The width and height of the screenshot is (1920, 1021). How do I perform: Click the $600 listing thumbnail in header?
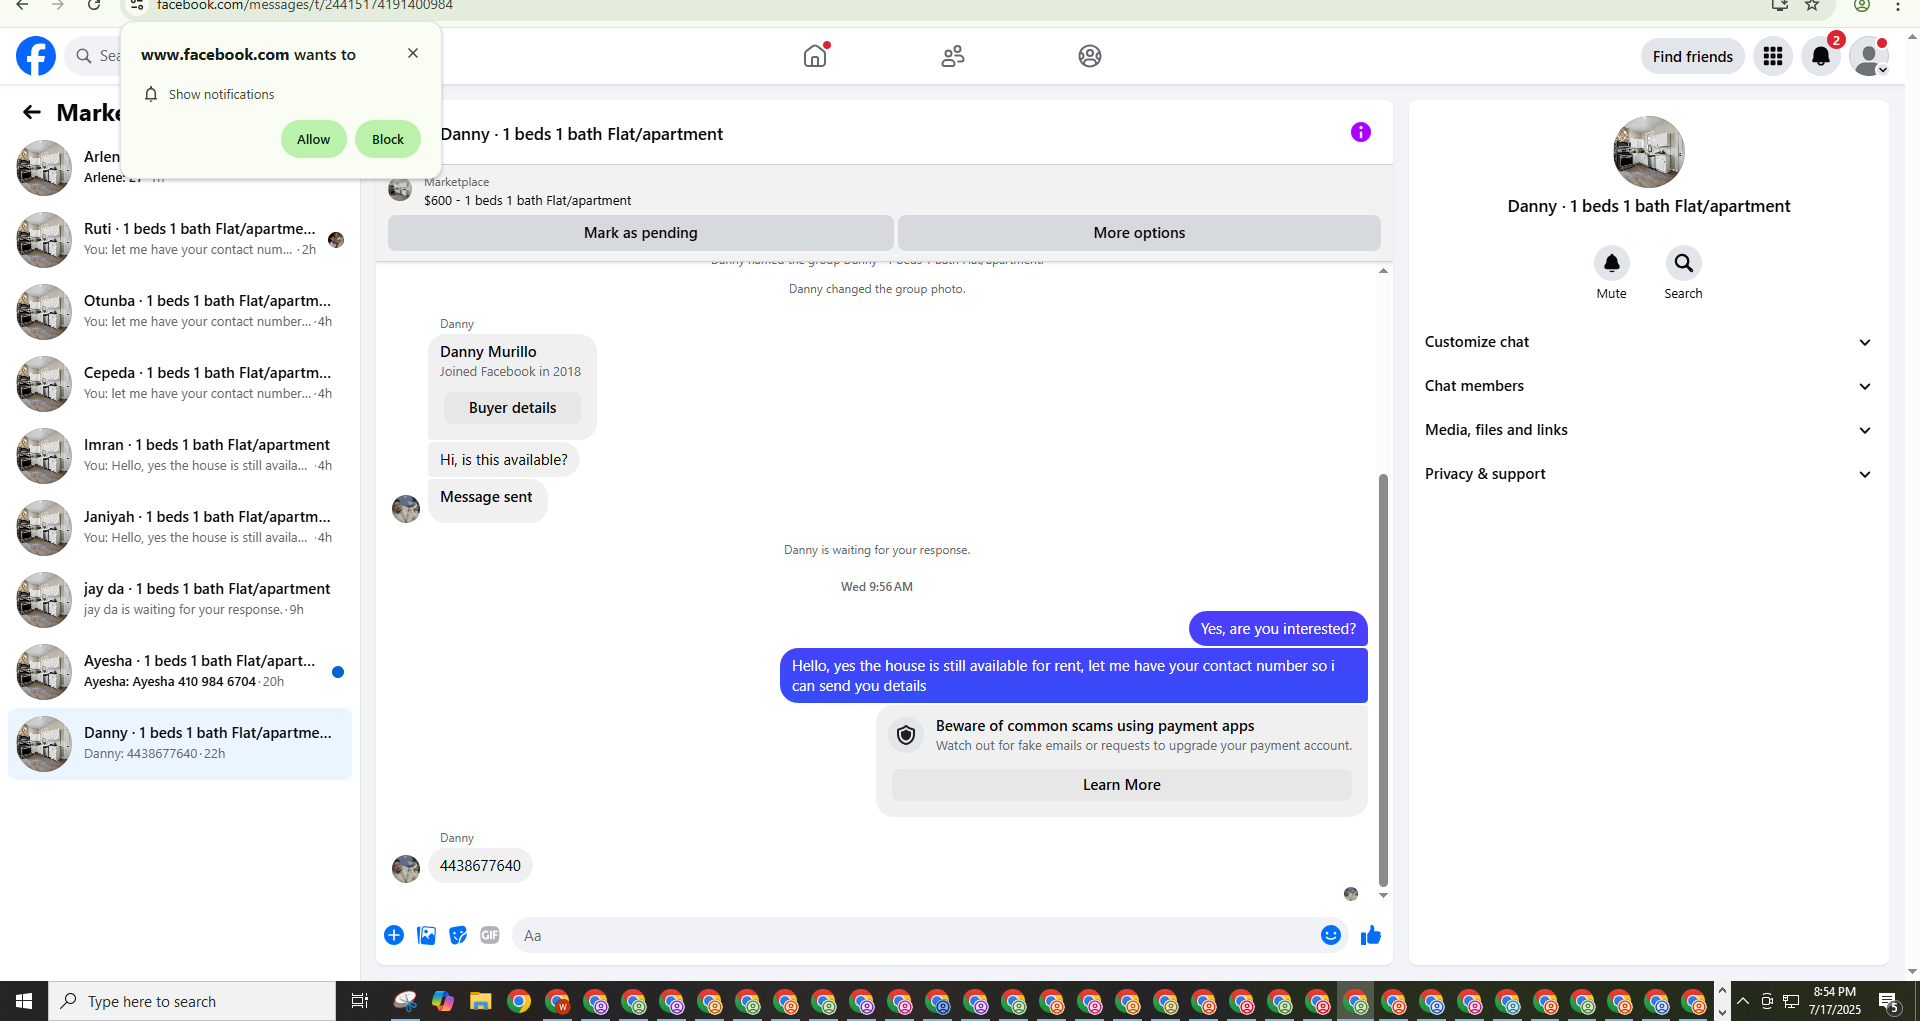[400, 190]
